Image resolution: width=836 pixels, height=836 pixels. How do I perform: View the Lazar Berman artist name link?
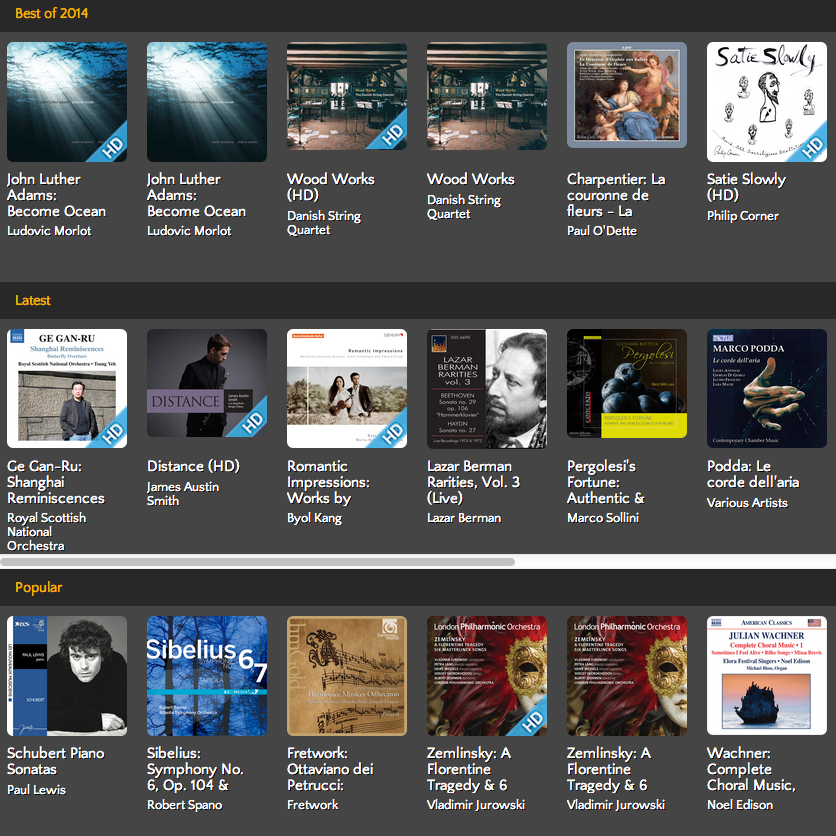[464, 518]
